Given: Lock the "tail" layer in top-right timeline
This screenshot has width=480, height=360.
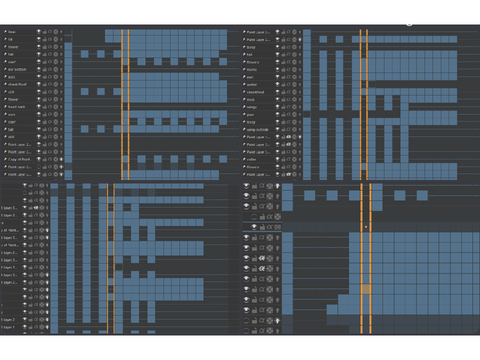Looking at the screenshot, I should 283,54.
